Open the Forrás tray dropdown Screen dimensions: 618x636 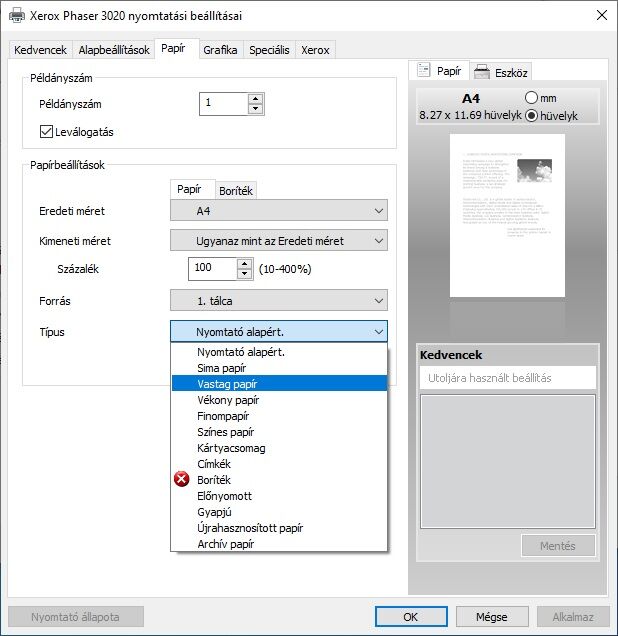pyautogui.click(x=279, y=301)
